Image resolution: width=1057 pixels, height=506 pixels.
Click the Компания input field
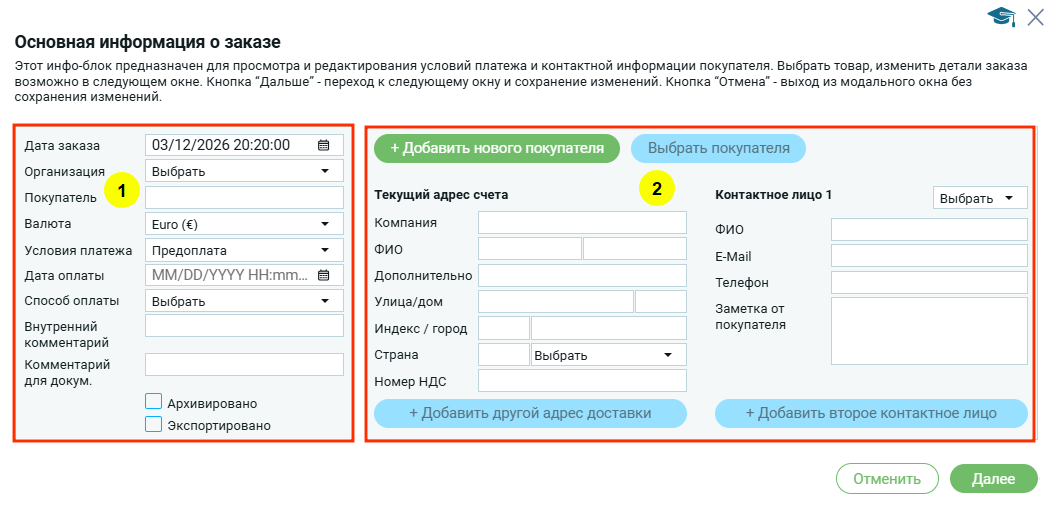point(582,222)
